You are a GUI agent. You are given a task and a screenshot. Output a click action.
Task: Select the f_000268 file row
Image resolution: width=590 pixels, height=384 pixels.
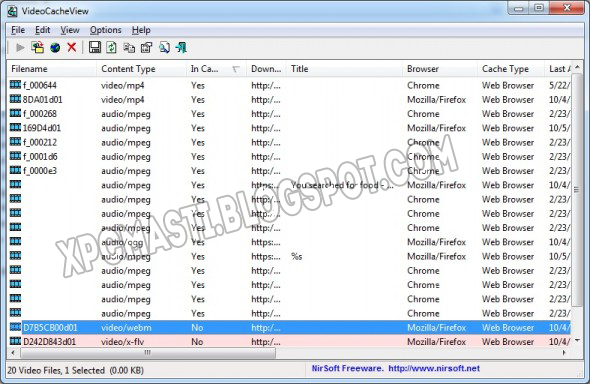point(289,114)
